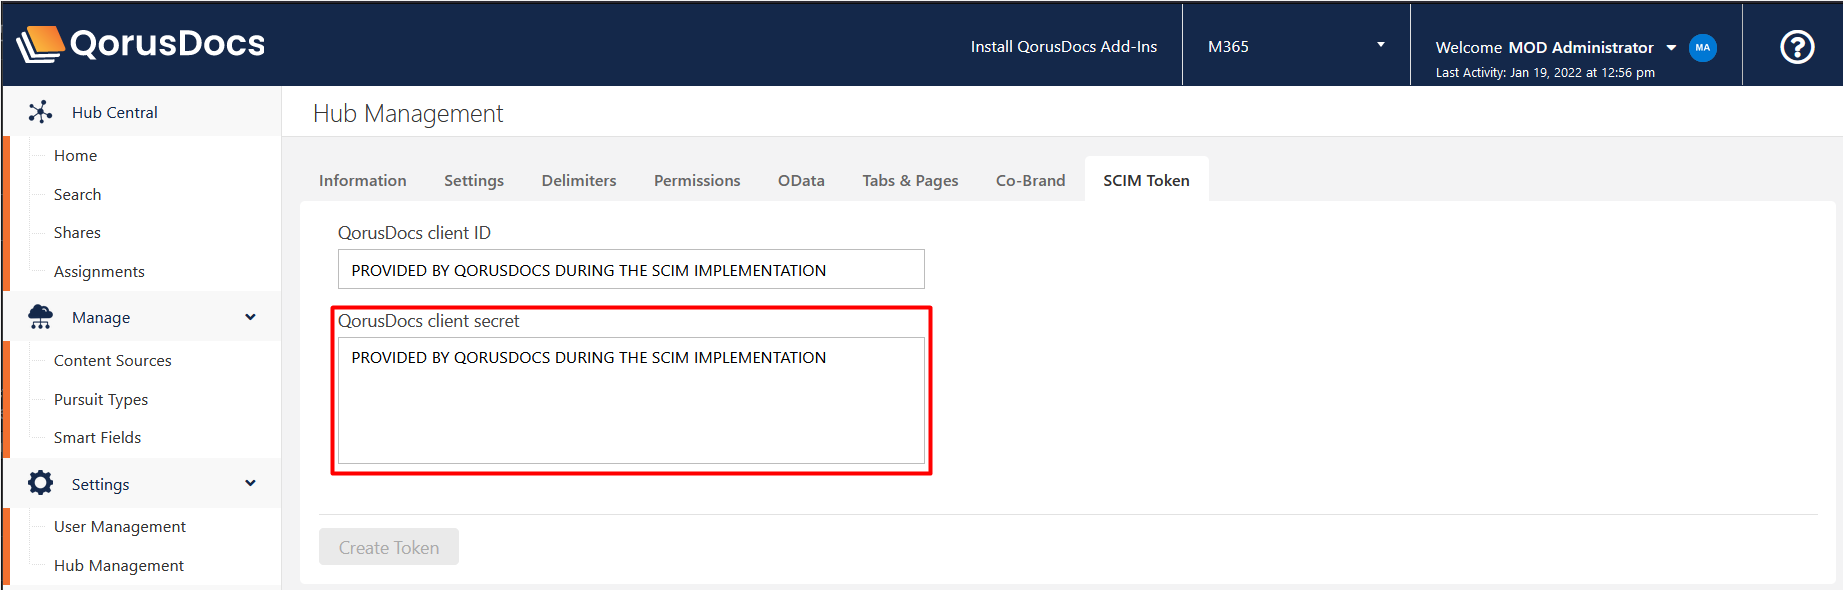Select the SCIM Token tab
This screenshot has height=590, width=1843.
pos(1146,180)
